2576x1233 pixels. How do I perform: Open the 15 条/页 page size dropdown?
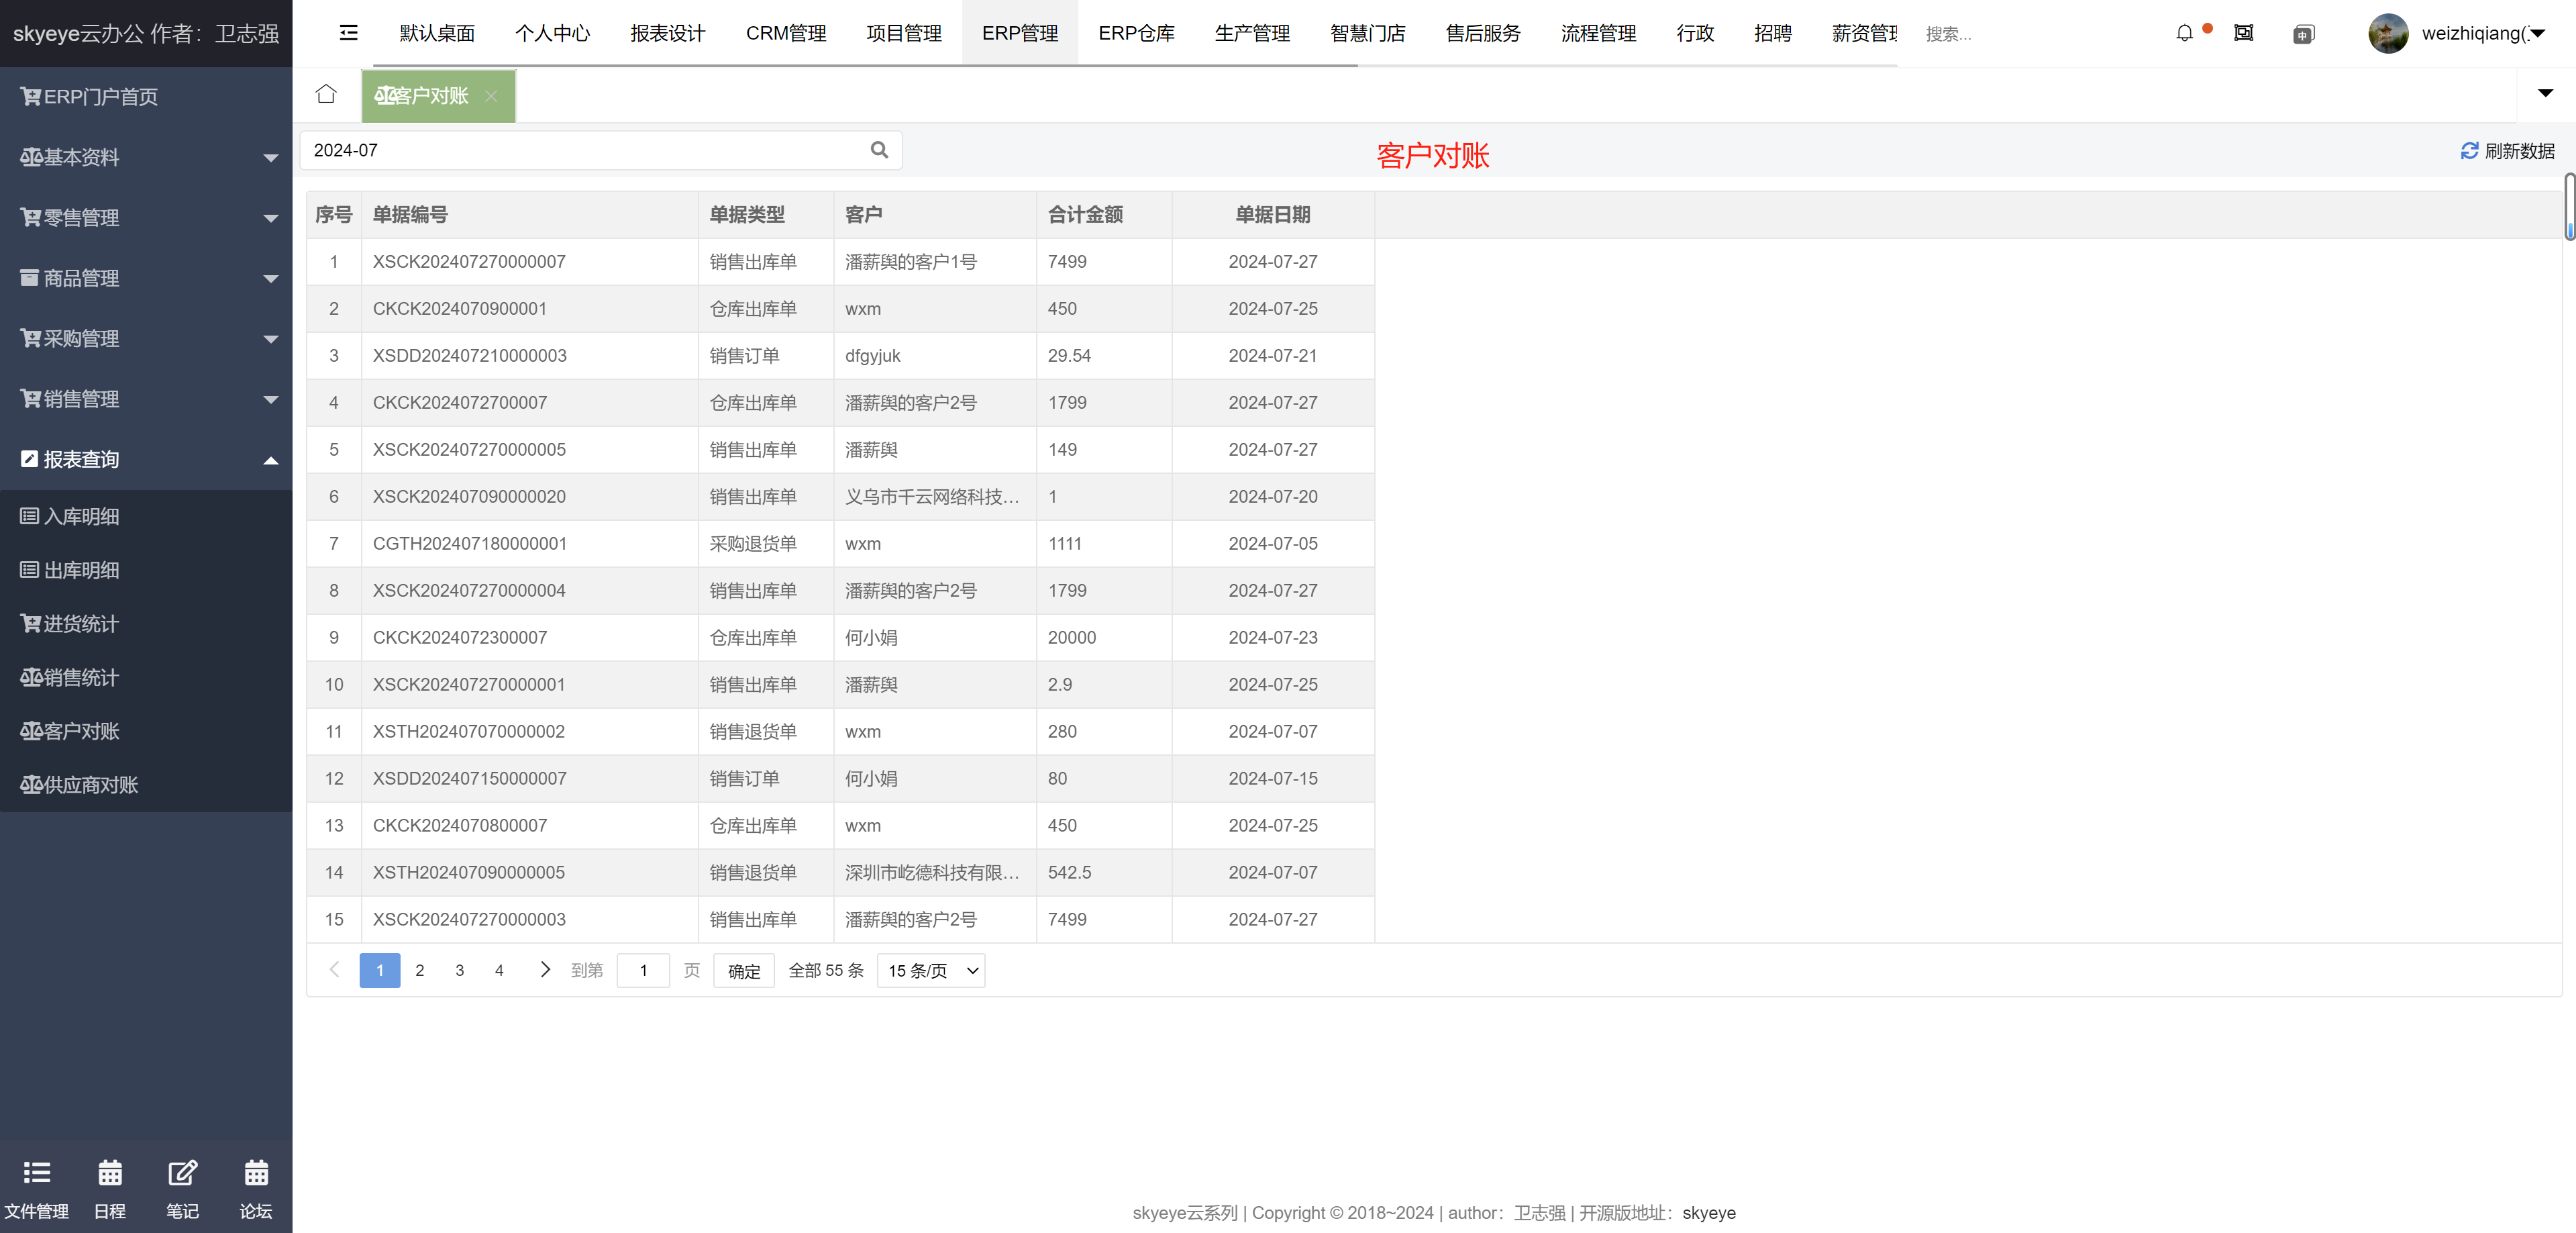[x=930, y=971]
